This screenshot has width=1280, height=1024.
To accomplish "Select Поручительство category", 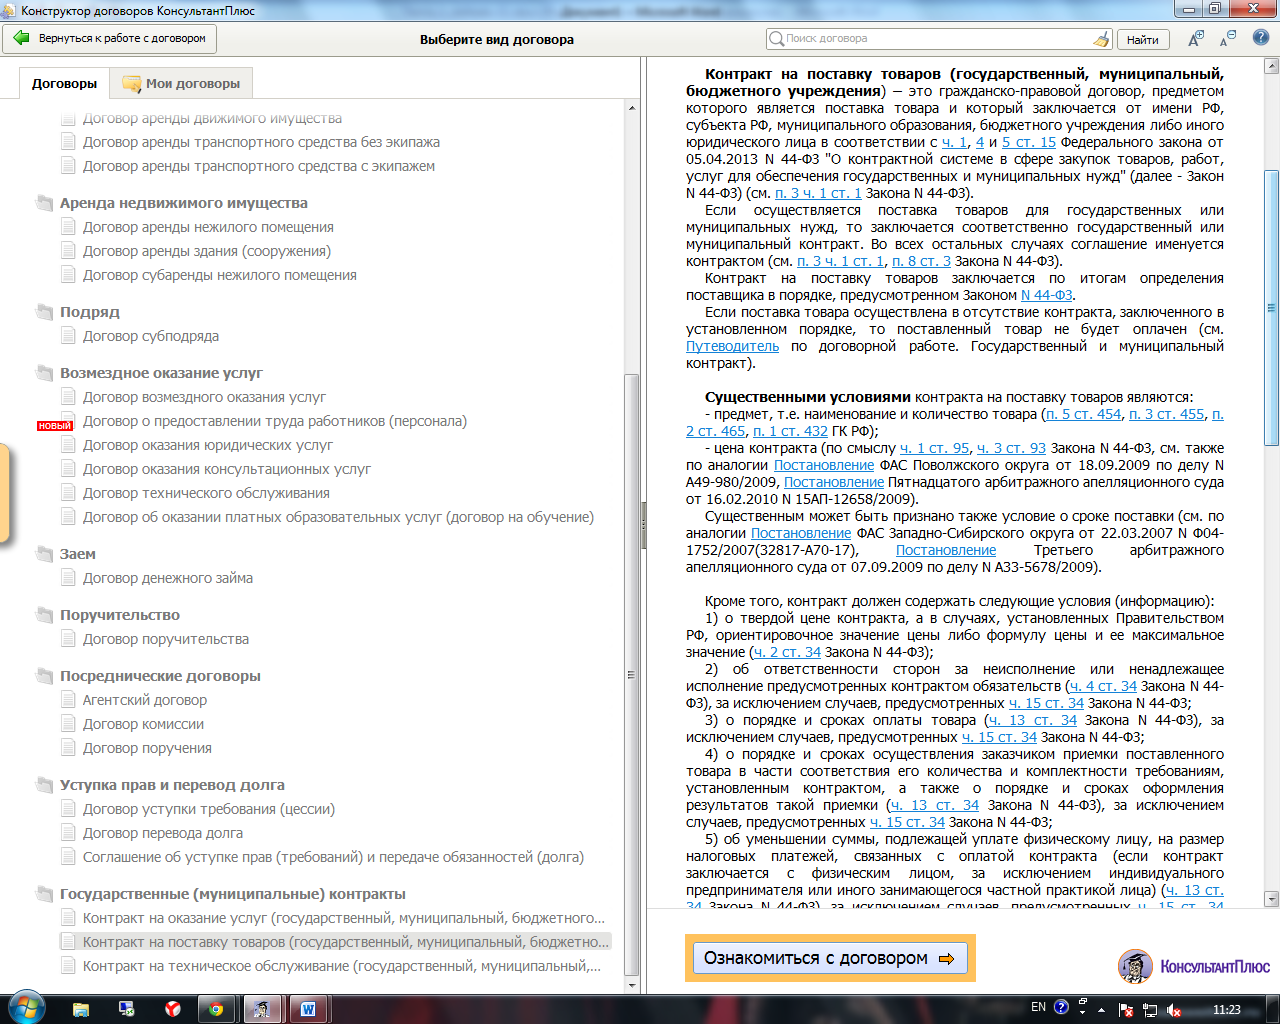I will click(x=120, y=615).
